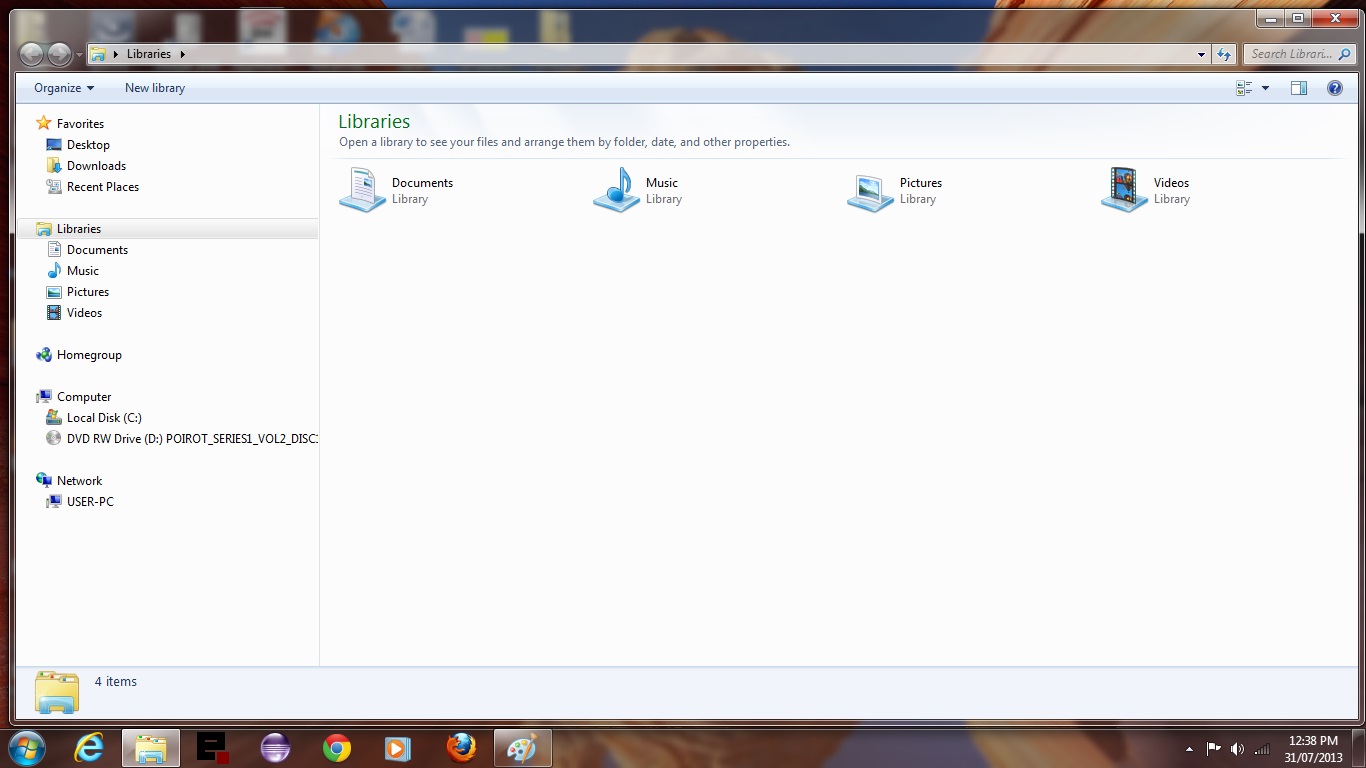Image resolution: width=1366 pixels, height=768 pixels.
Task: Expand the change view options arrow
Action: (1265, 88)
